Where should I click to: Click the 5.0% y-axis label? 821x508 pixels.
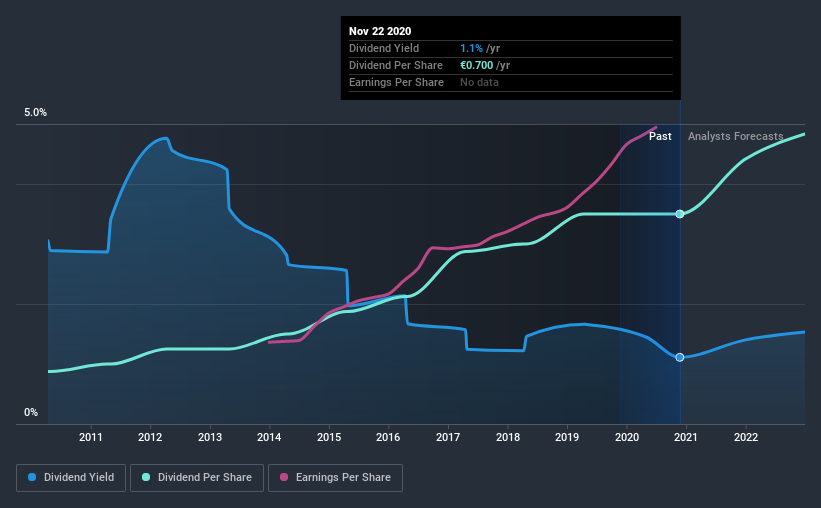(x=35, y=113)
